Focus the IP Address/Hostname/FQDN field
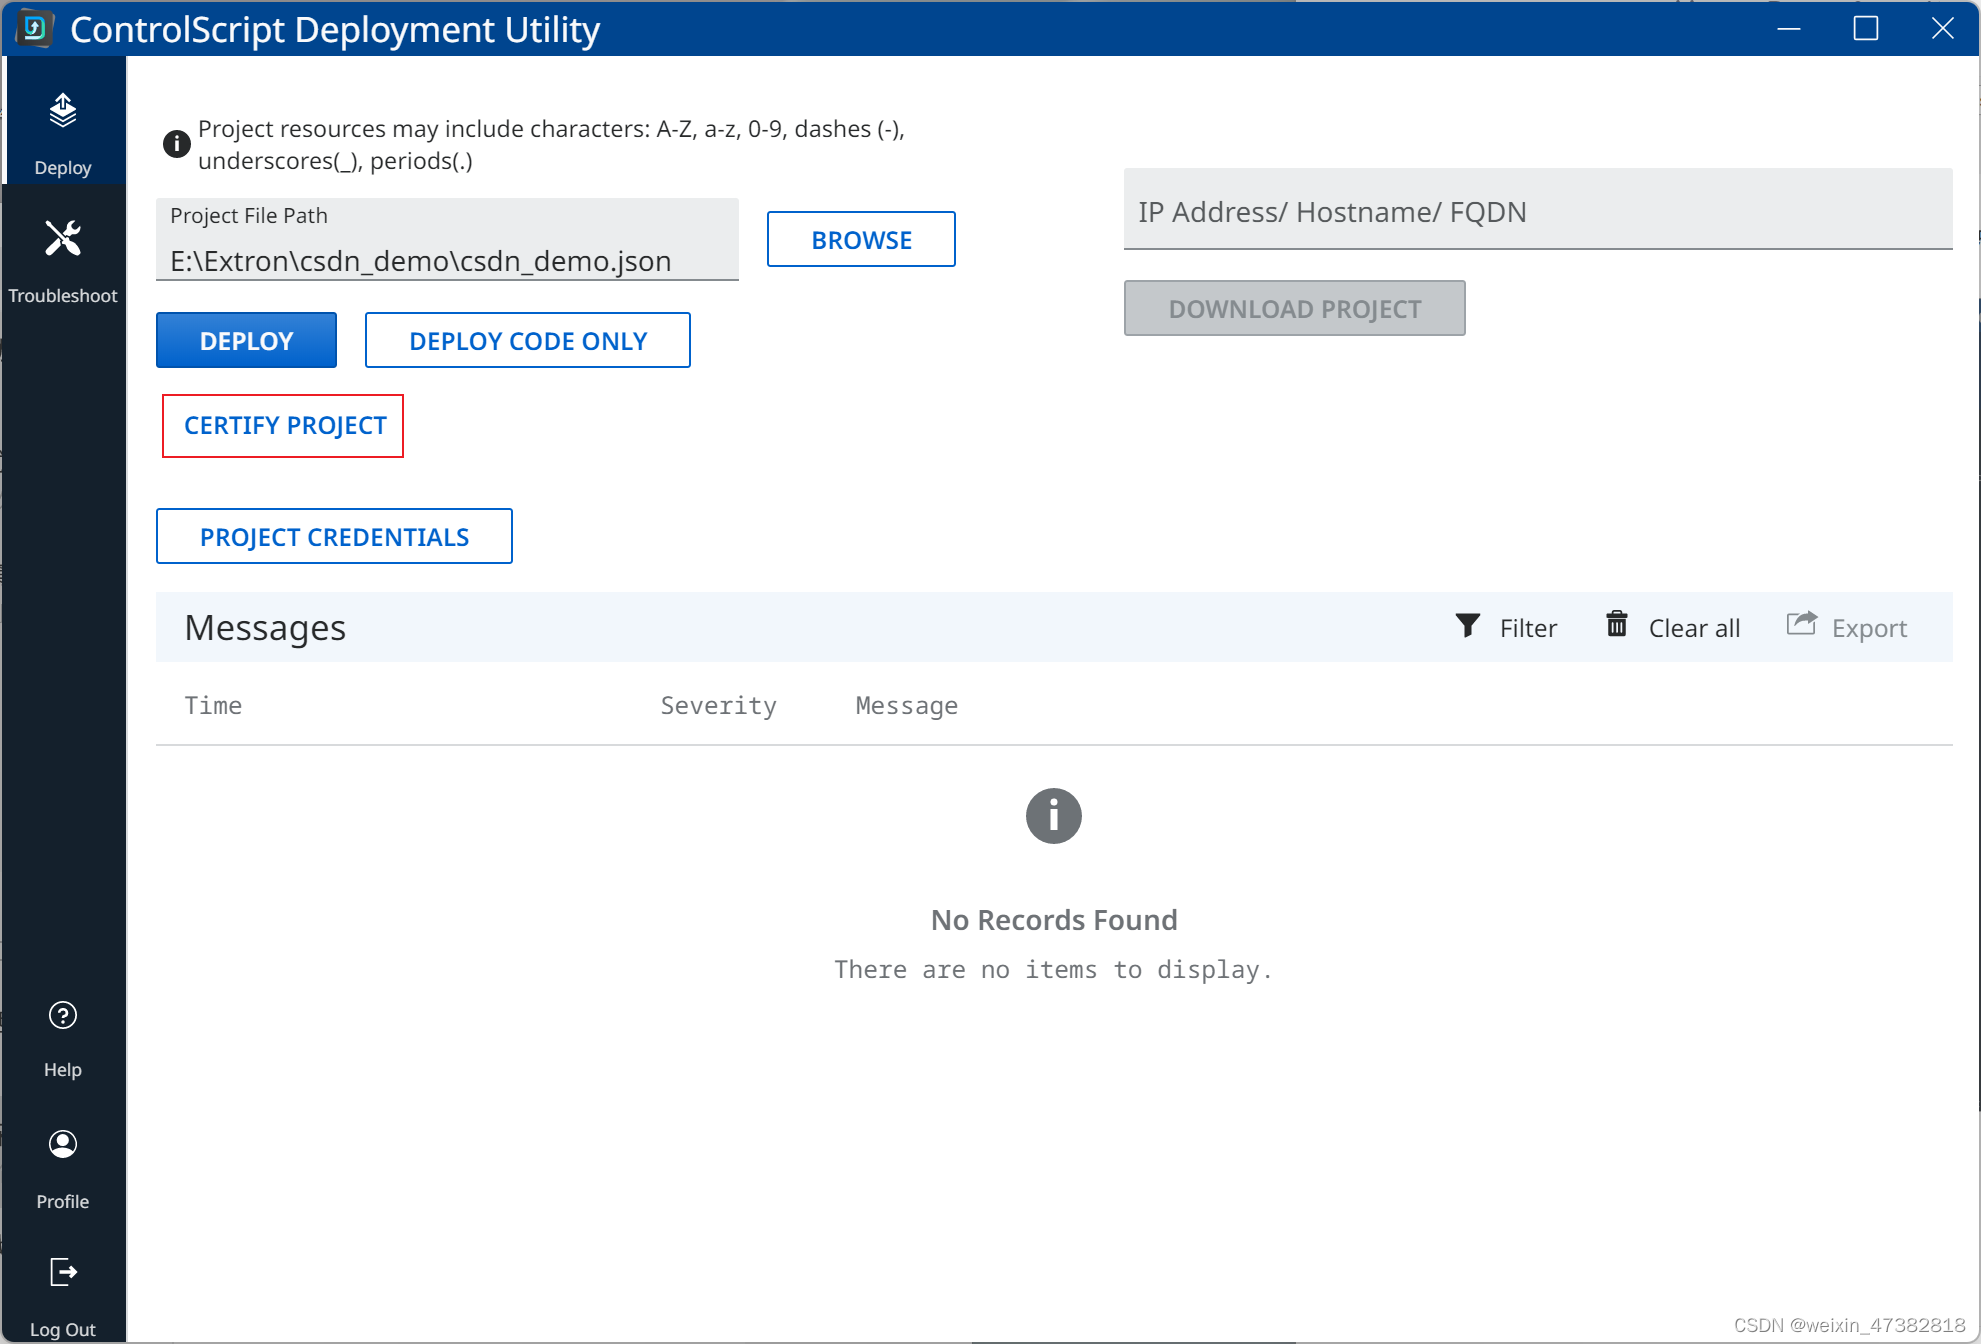The image size is (1981, 1344). (x=1537, y=212)
